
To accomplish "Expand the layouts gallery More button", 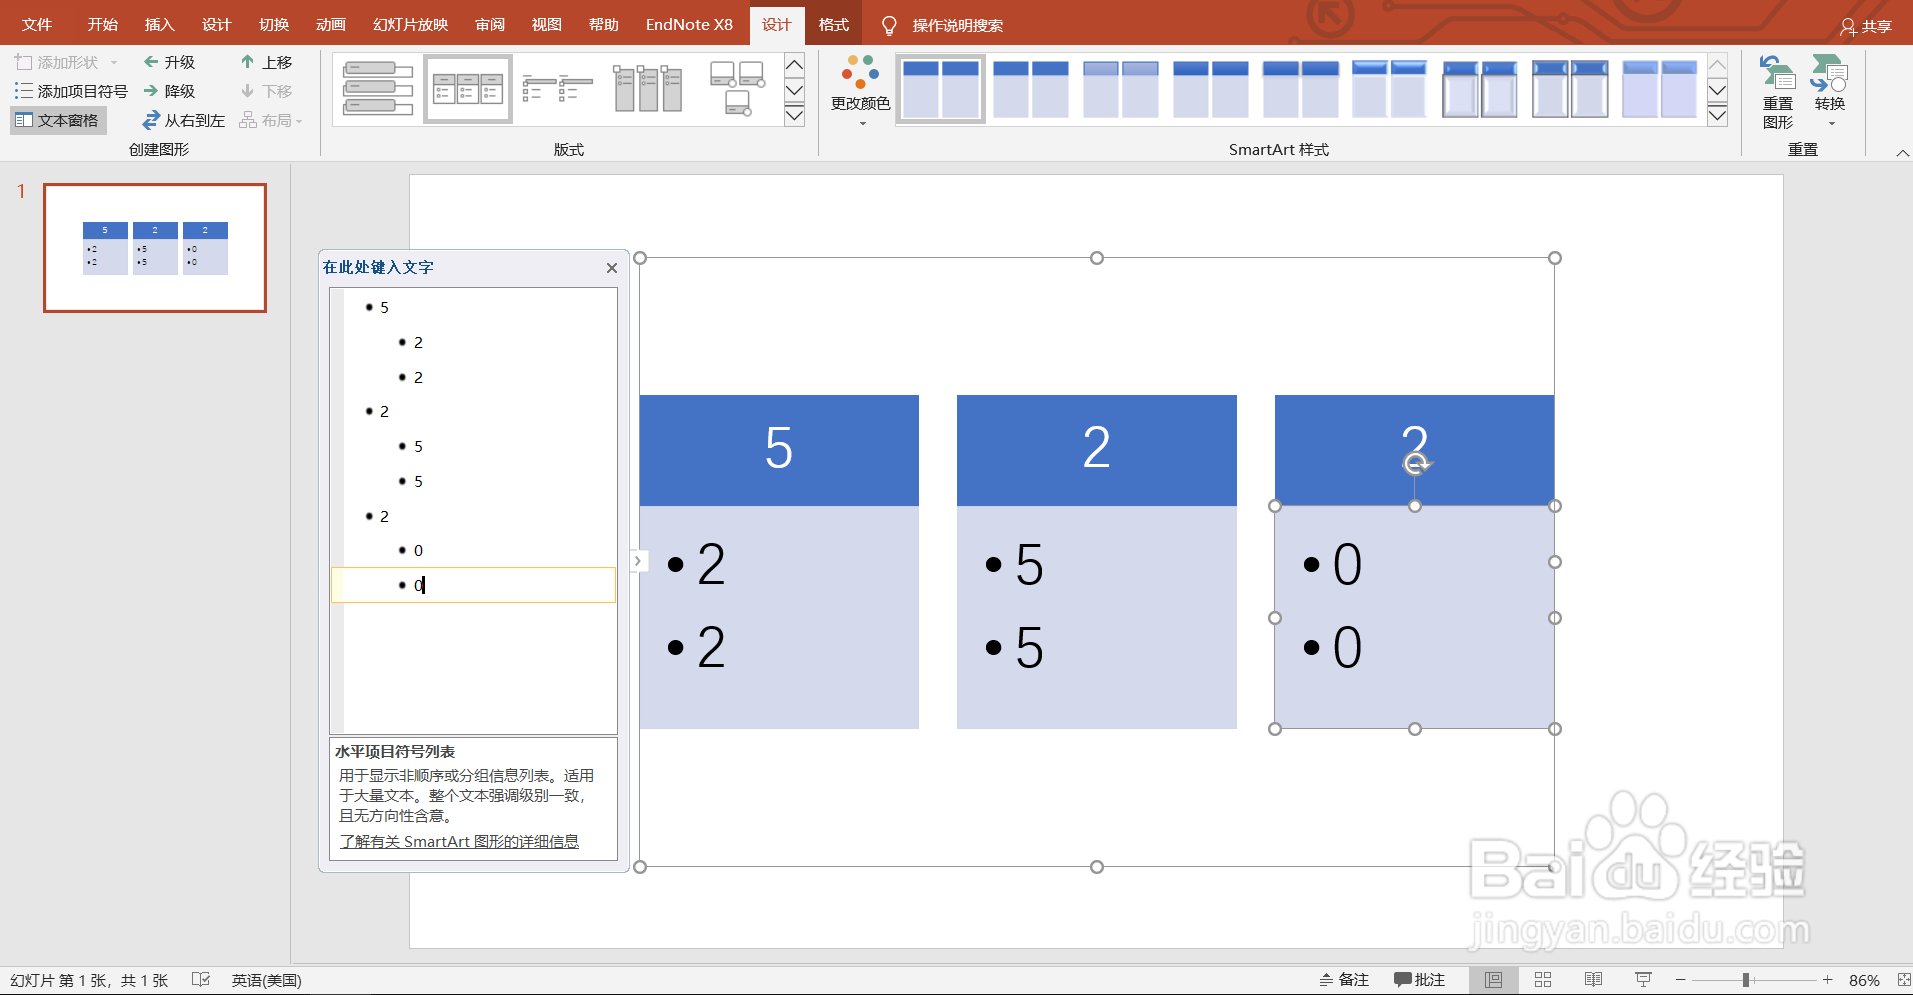I will coord(794,115).
